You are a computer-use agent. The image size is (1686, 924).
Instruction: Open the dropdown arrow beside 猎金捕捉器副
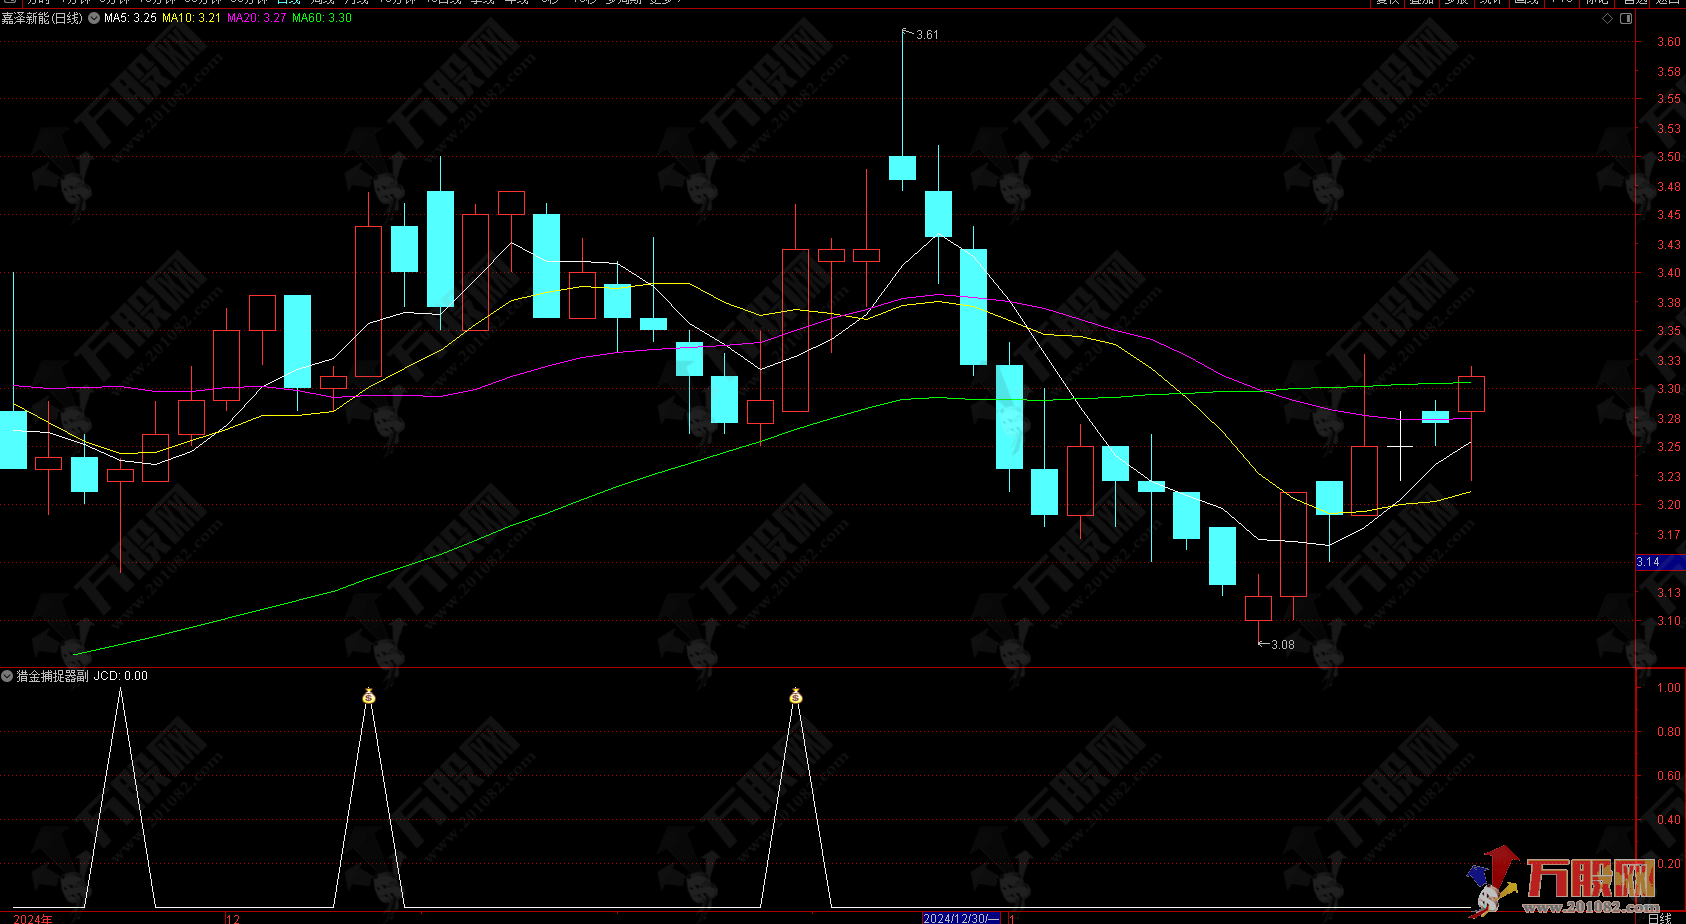[x=7, y=676]
